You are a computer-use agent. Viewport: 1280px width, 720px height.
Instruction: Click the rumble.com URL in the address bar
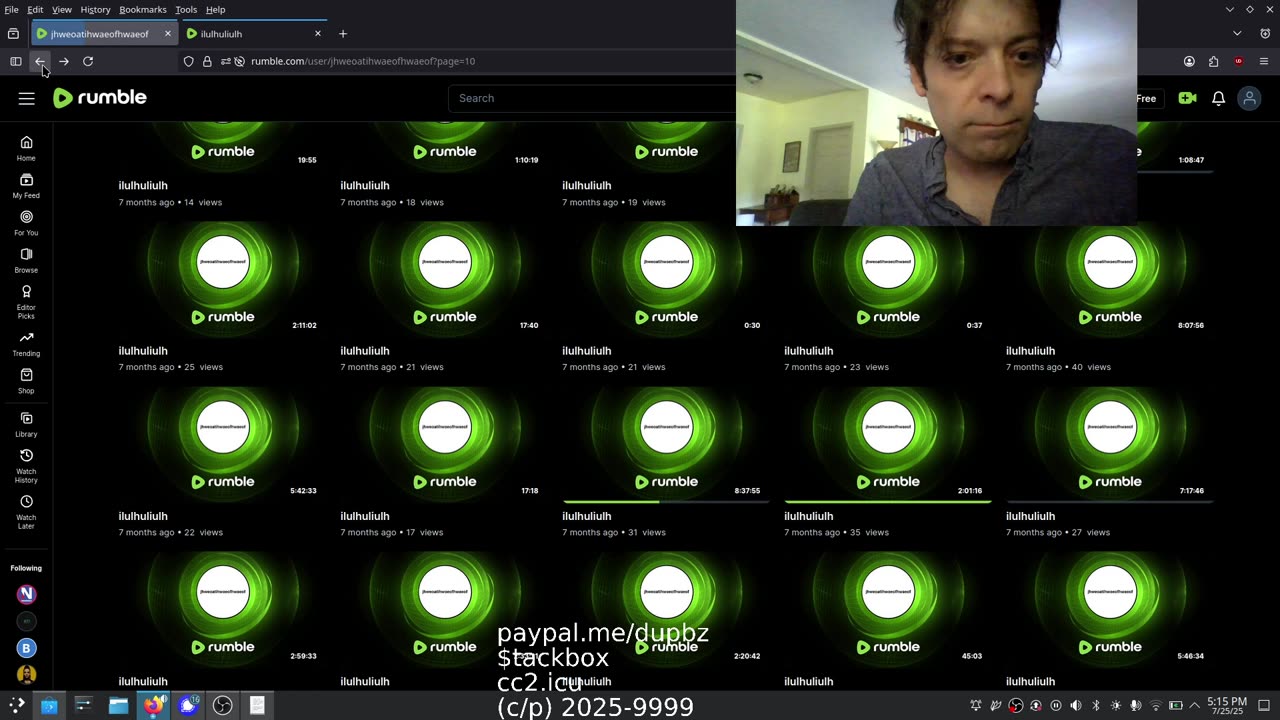tap(363, 61)
